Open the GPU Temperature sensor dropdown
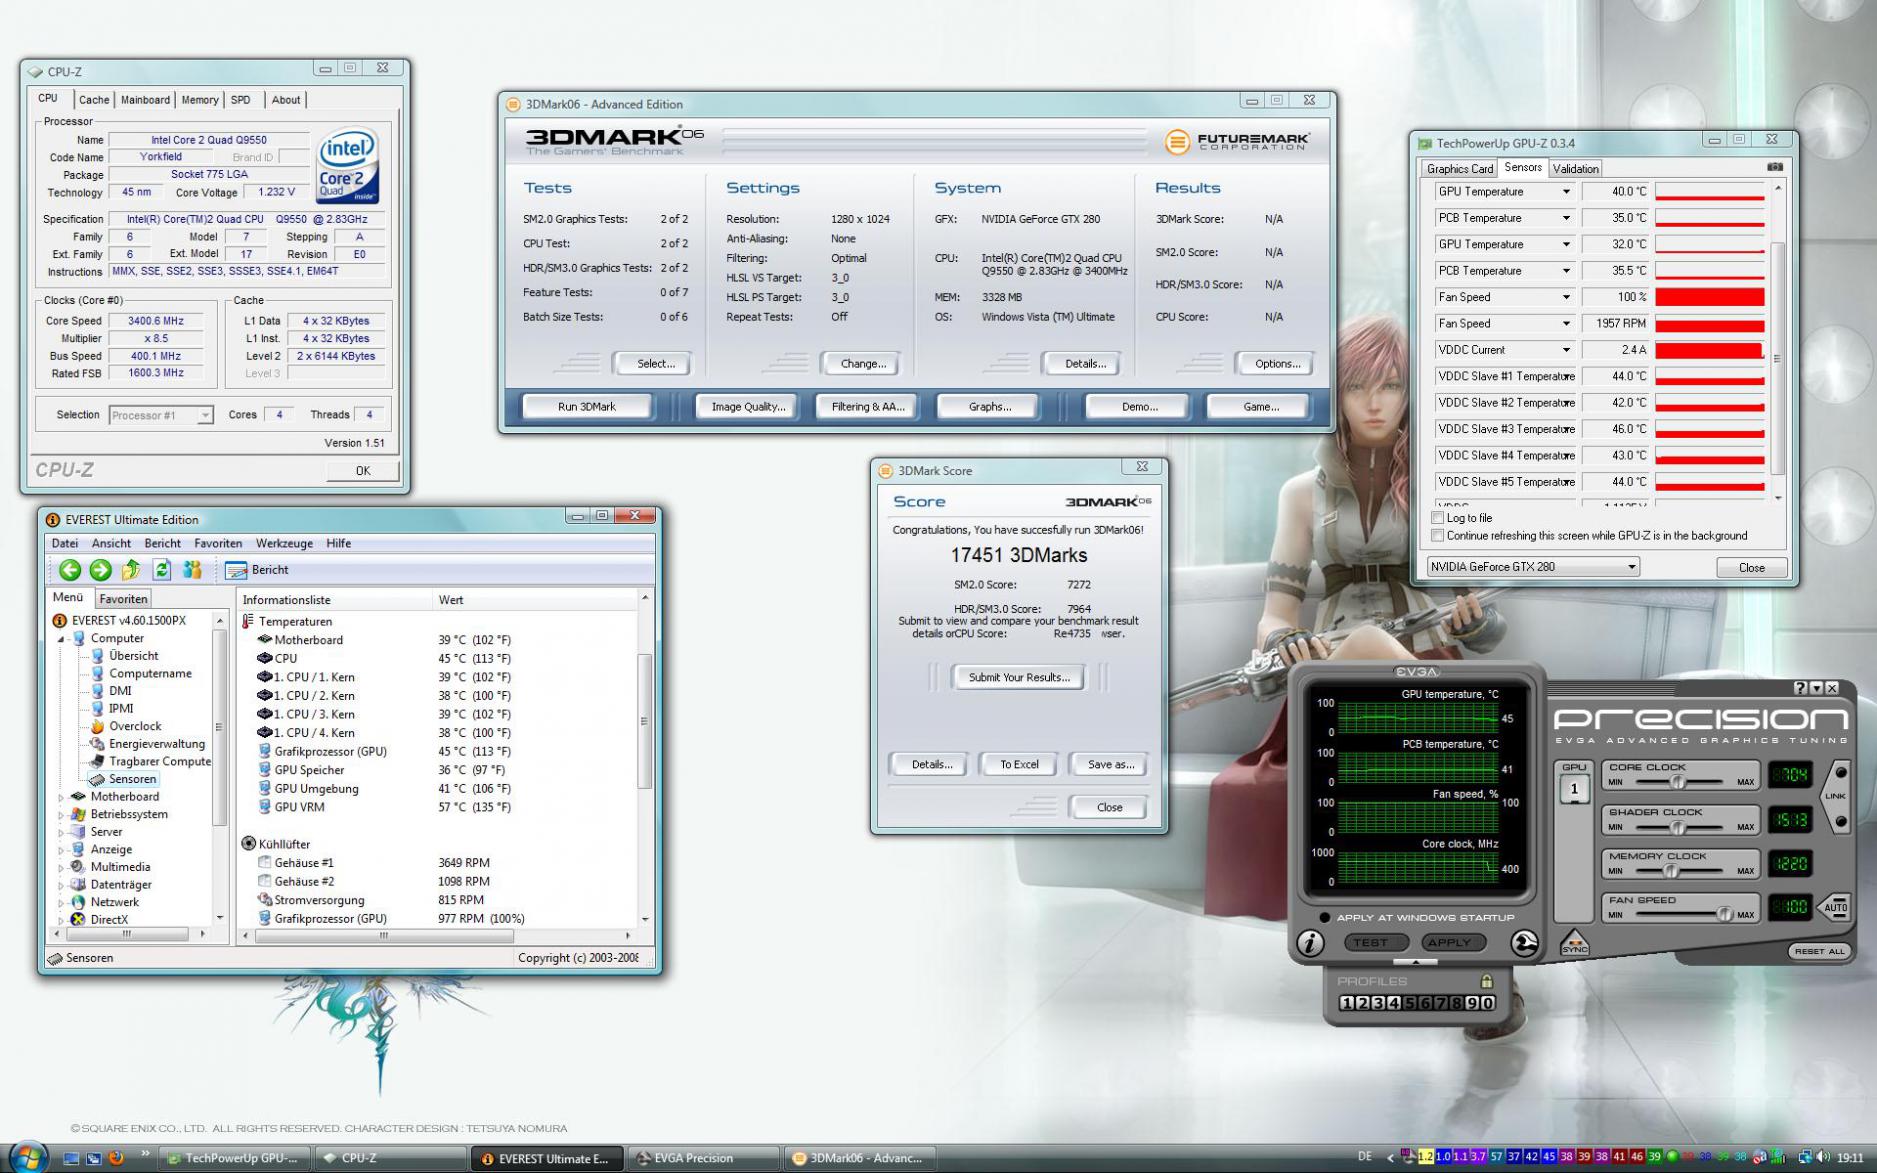Screen dimensions: 1877x1173 (x=1566, y=192)
